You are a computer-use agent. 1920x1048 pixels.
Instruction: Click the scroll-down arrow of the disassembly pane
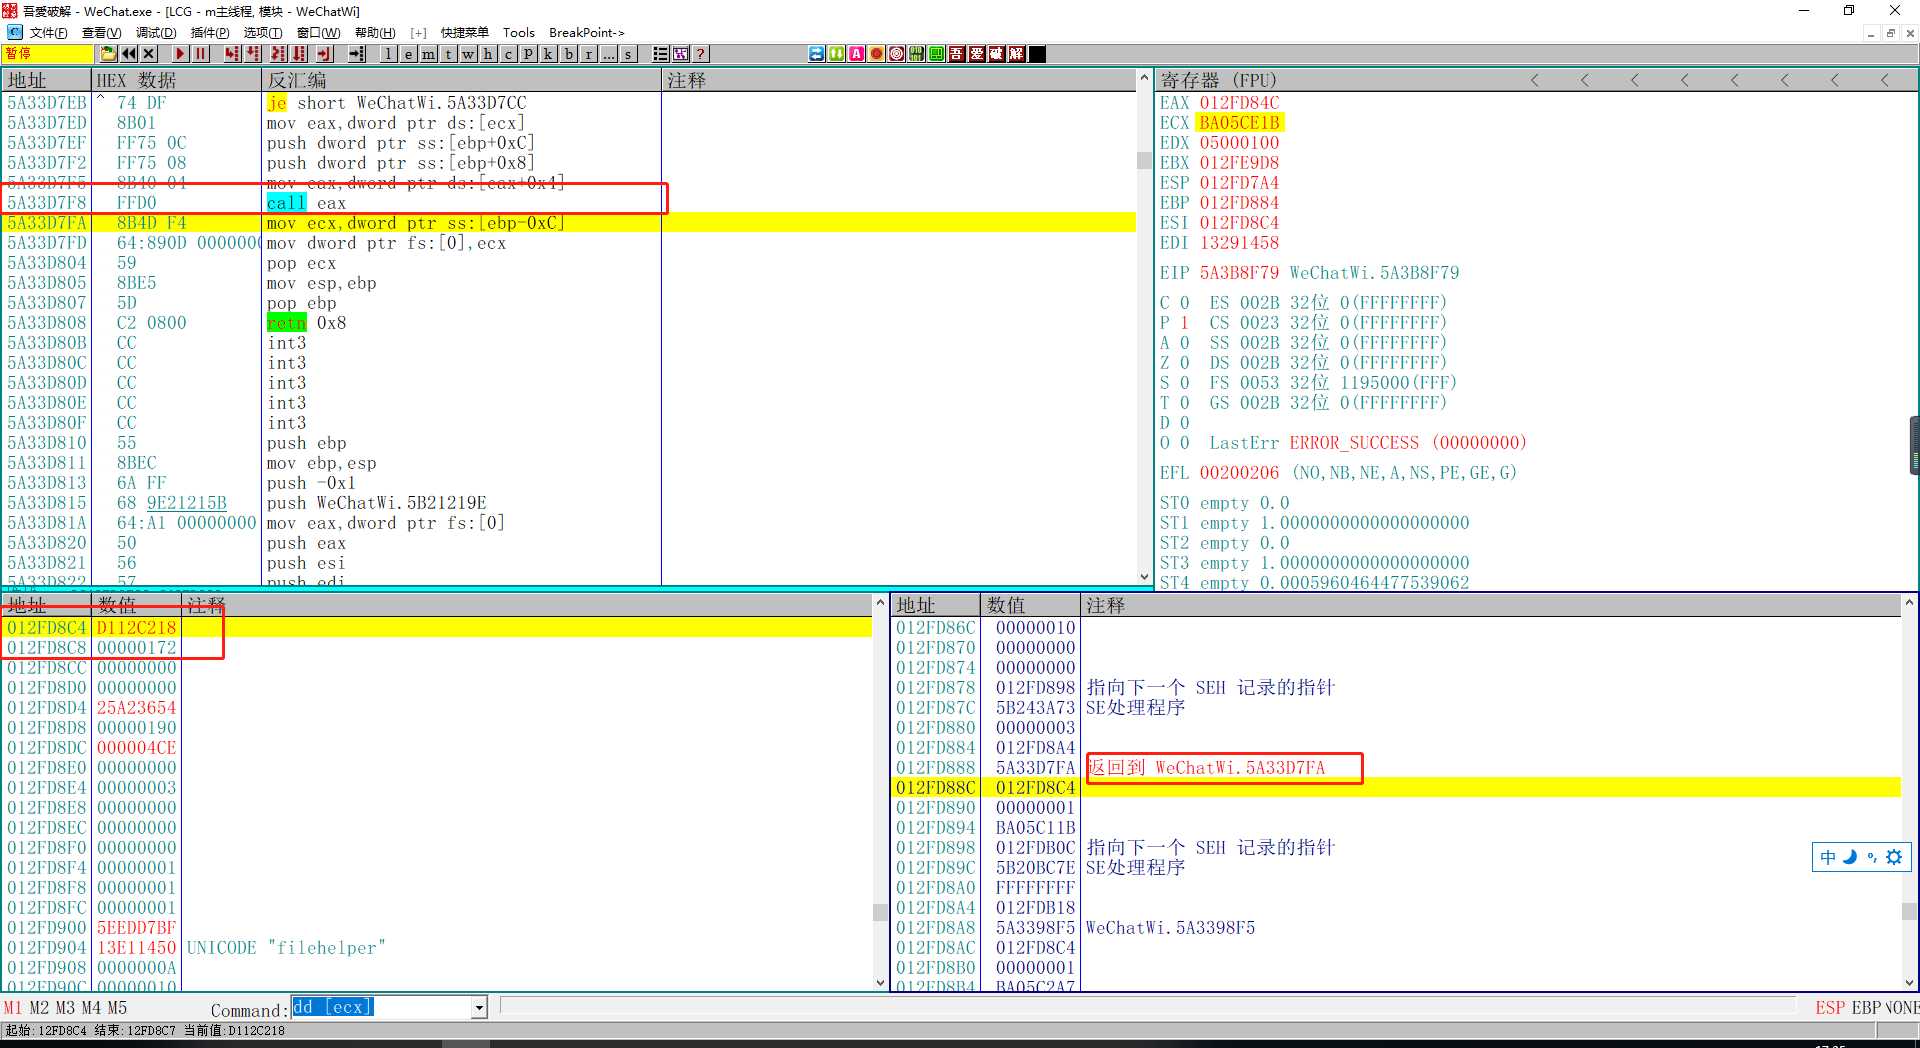coord(1145,576)
